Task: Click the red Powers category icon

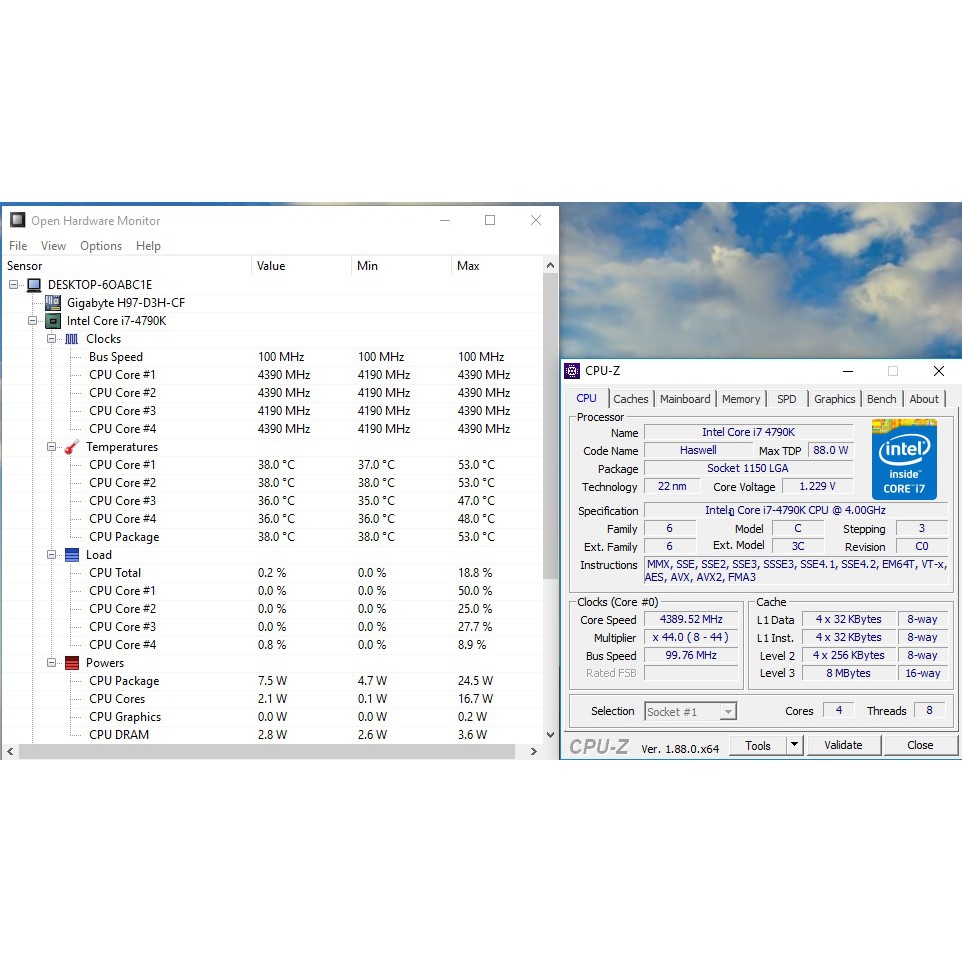Action: coord(72,663)
